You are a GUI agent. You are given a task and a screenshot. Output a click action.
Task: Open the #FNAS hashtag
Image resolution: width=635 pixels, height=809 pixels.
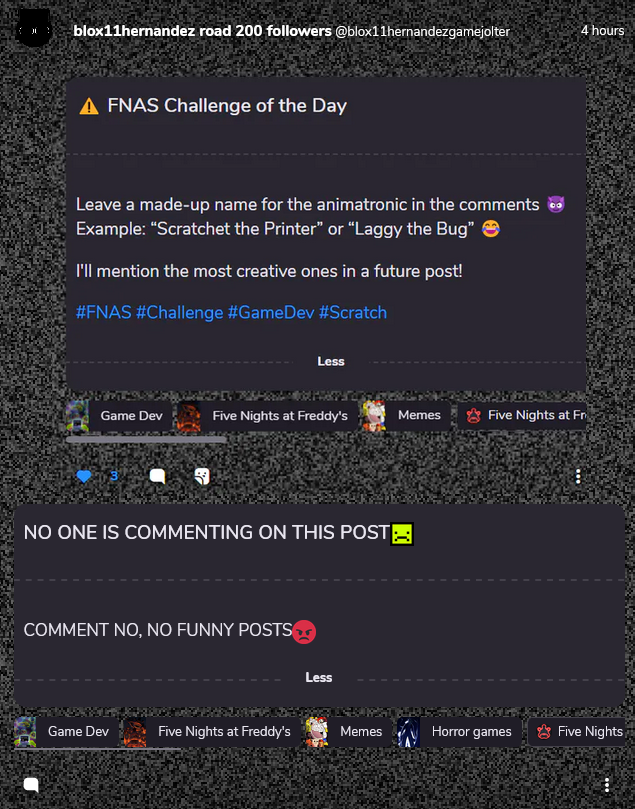tap(103, 312)
